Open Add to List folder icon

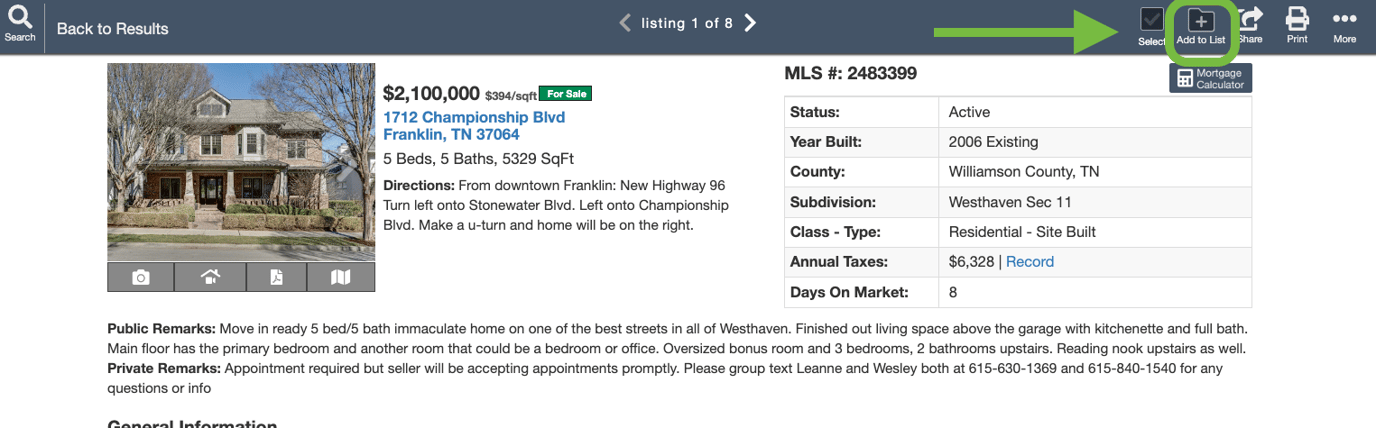(1201, 22)
